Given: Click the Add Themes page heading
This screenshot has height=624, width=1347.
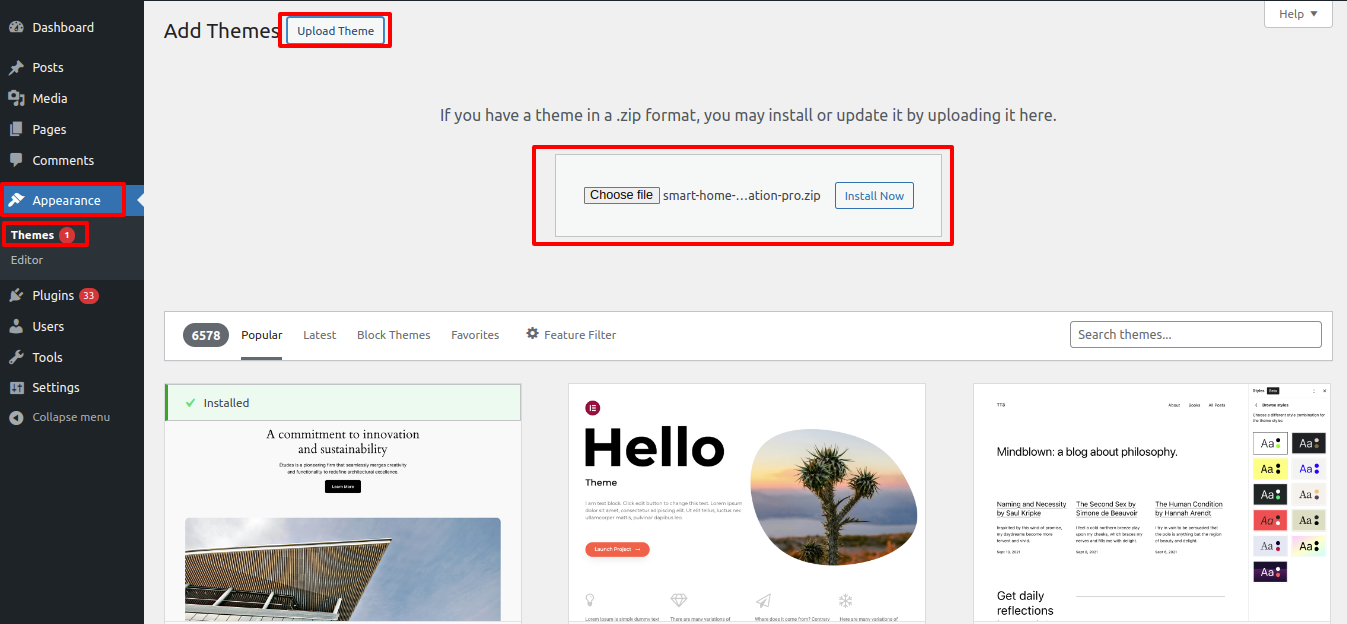Looking at the screenshot, I should coord(221,30).
